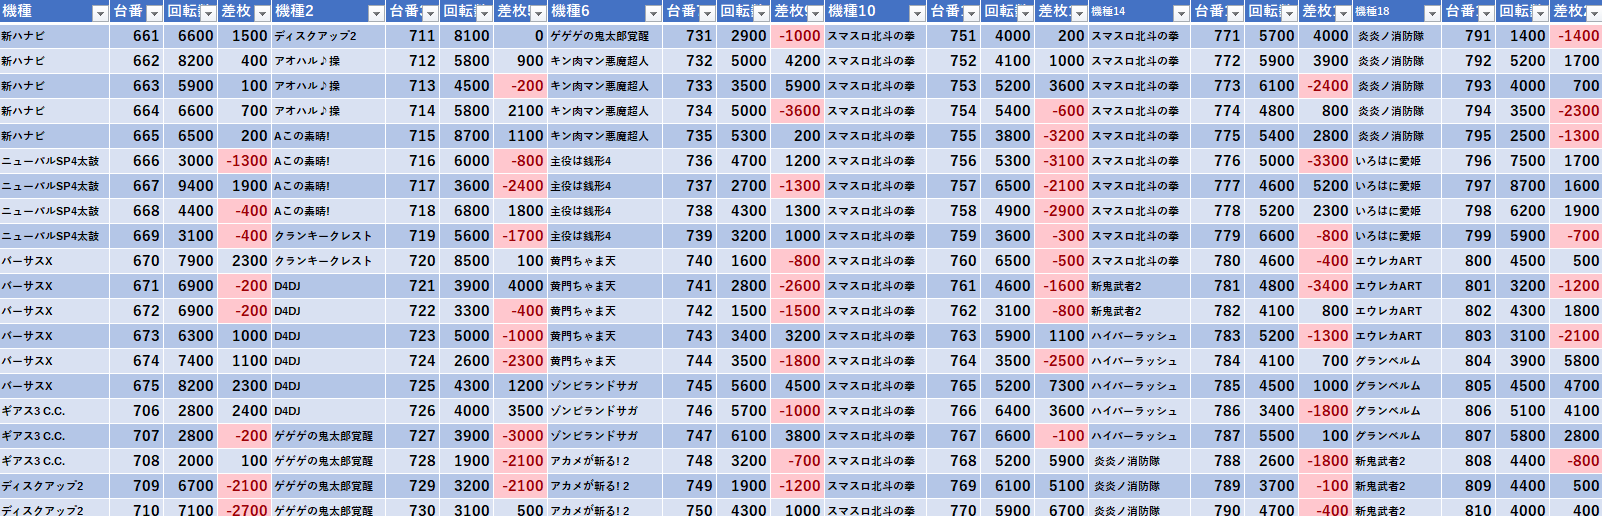Select the 7900 rotation cell
The height and width of the screenshot is (516, 1602).
tap(190, 261)
